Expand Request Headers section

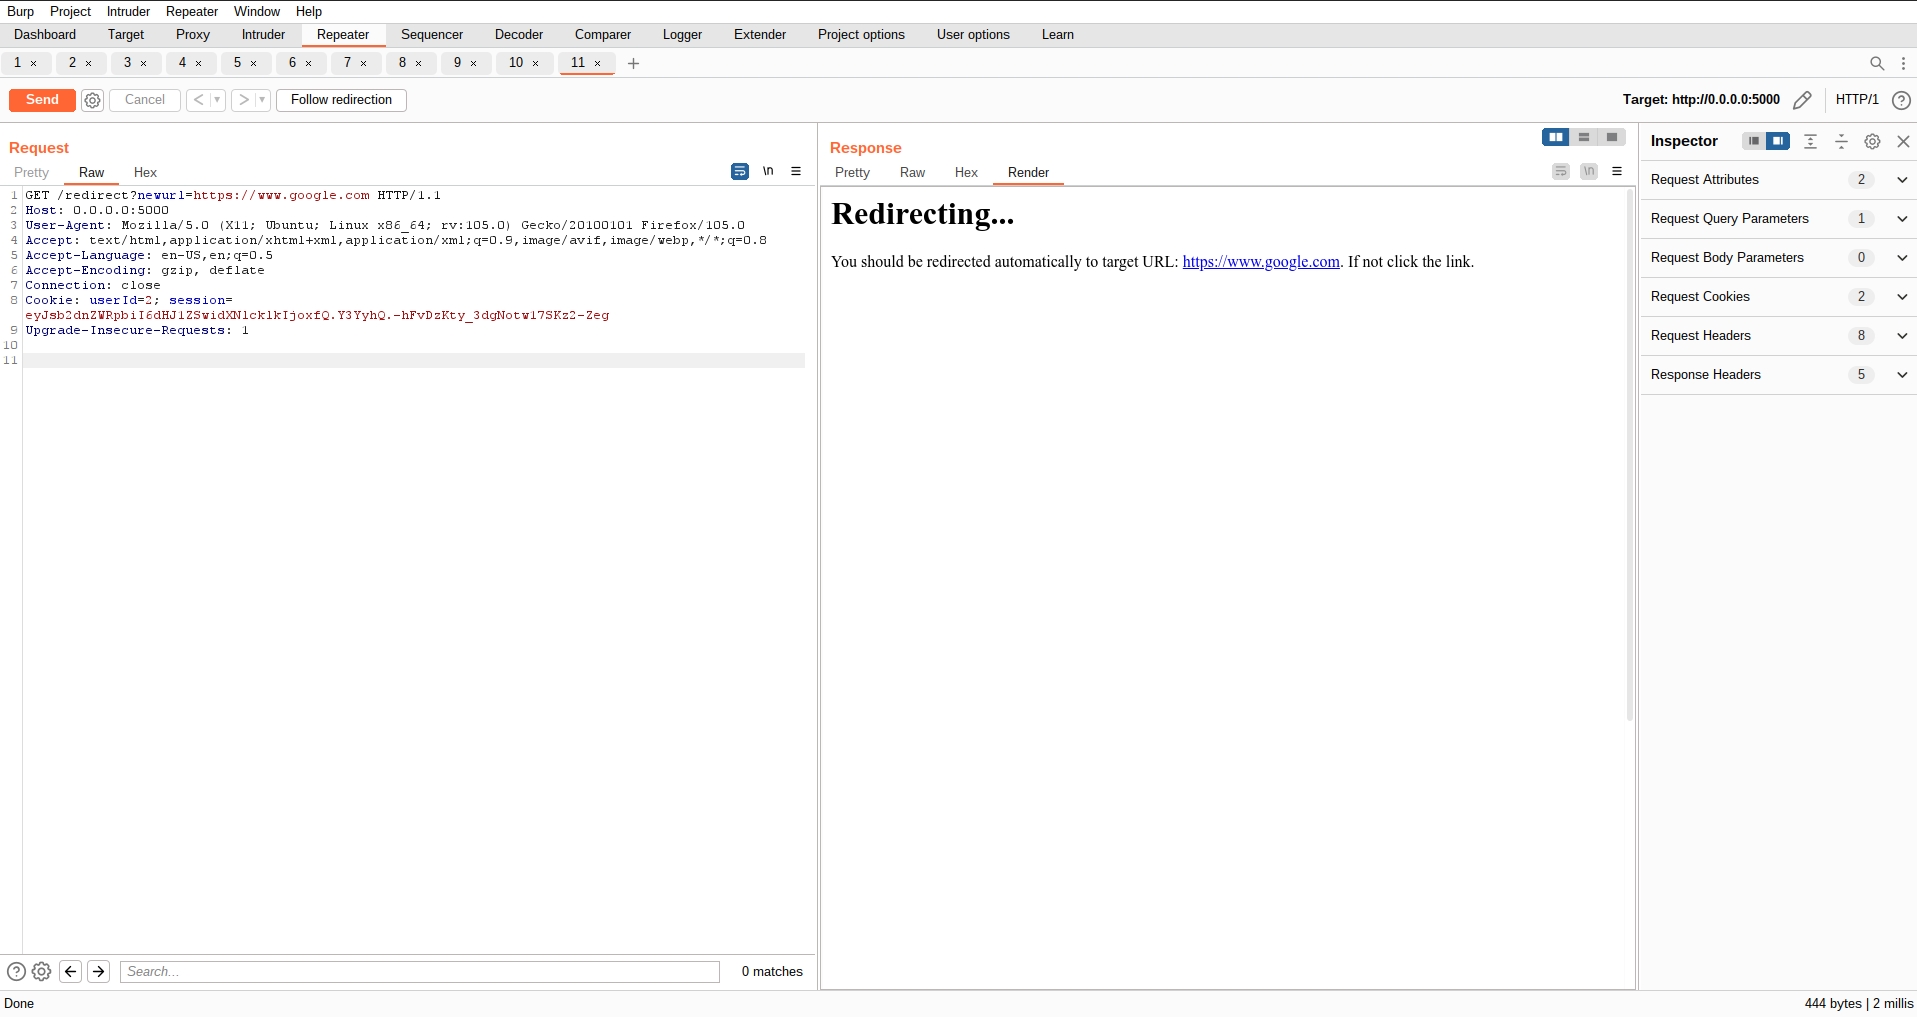point(1901,336)
